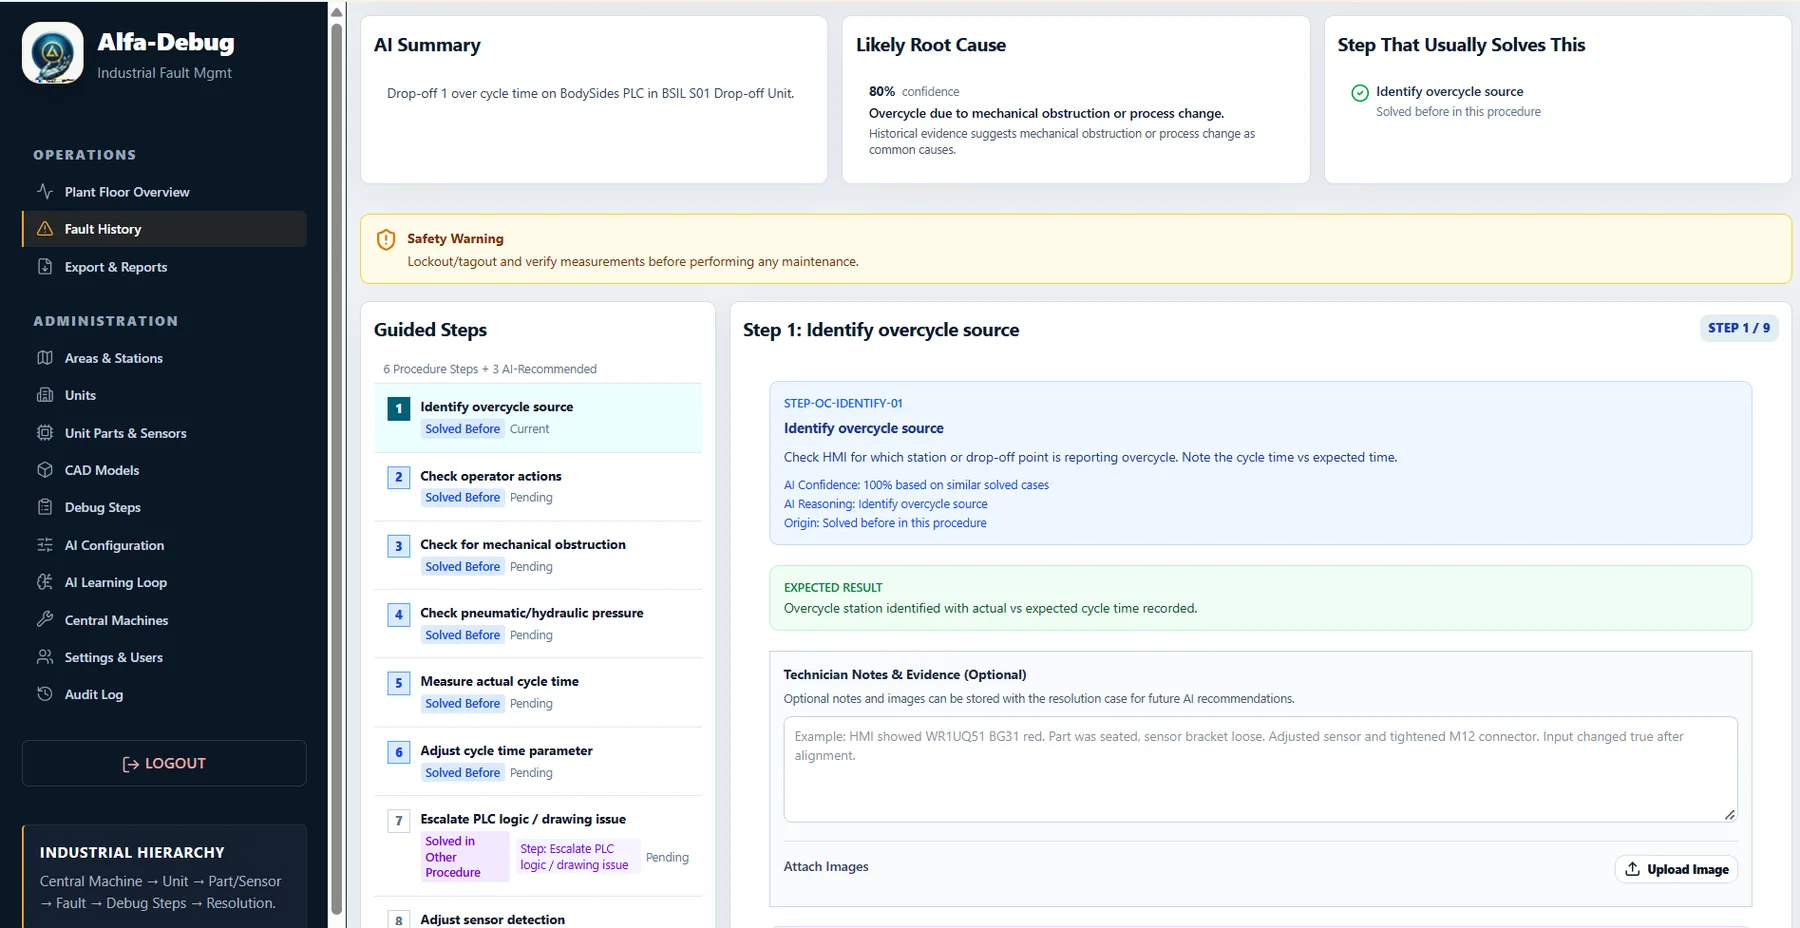Viewport: 1800px width, 928px height.
Task: Click the CAD Models cube icon
Action: tap(45, 470)
